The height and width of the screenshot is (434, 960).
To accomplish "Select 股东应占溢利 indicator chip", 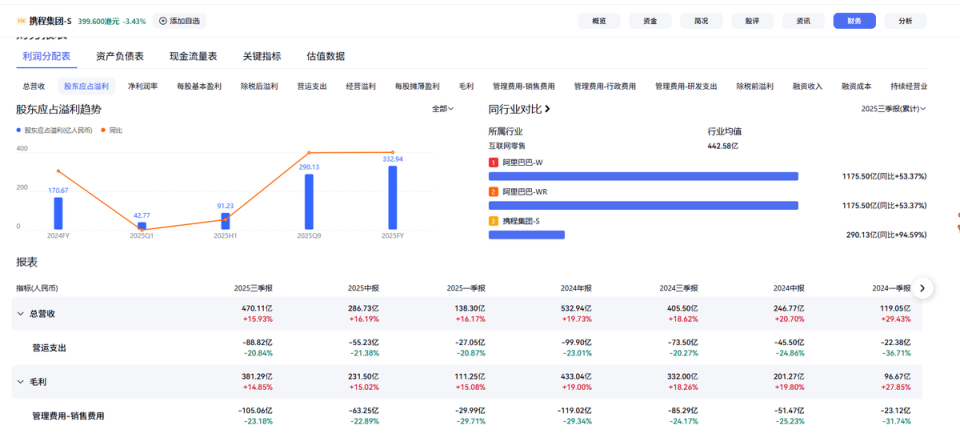I will 86,86.
